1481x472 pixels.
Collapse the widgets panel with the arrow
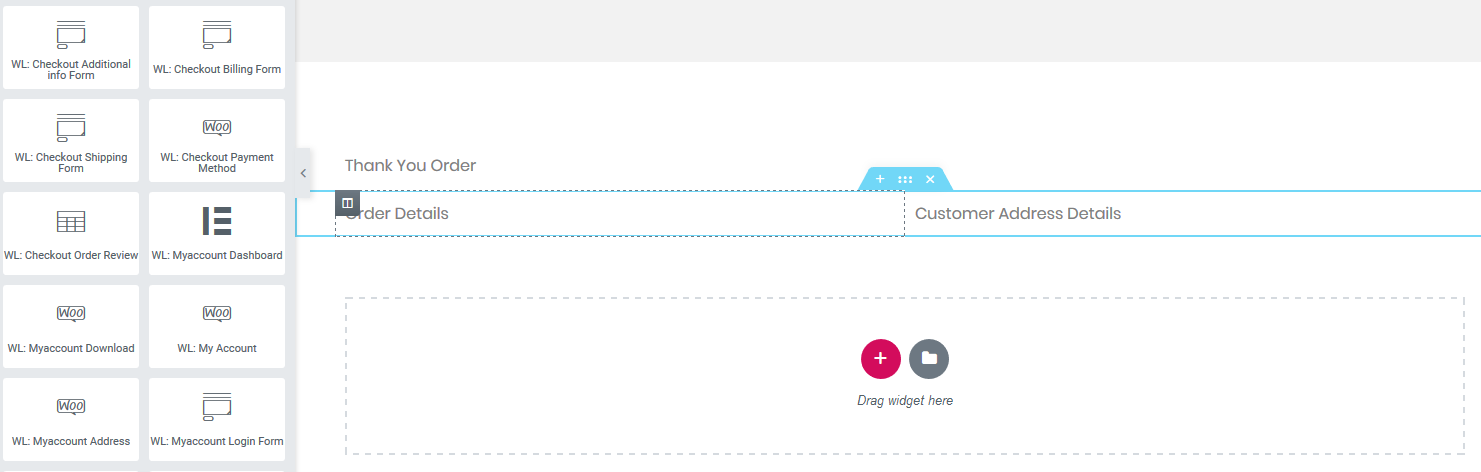[304, 173]
